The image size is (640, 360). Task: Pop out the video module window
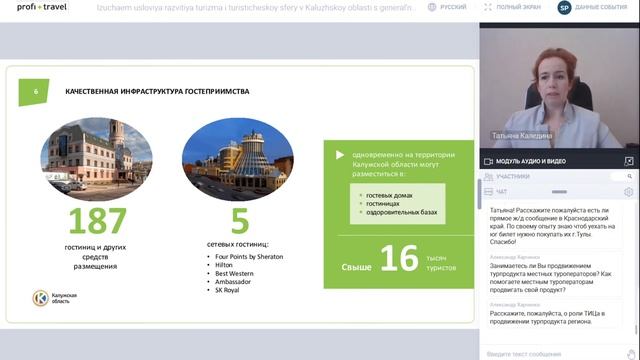pos(629,161)
